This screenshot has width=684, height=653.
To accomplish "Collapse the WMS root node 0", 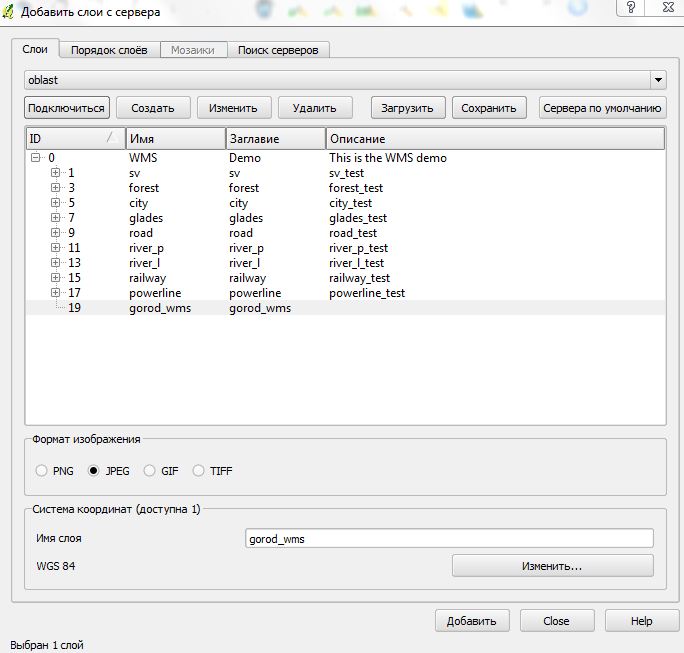I will tap(36, 158).
